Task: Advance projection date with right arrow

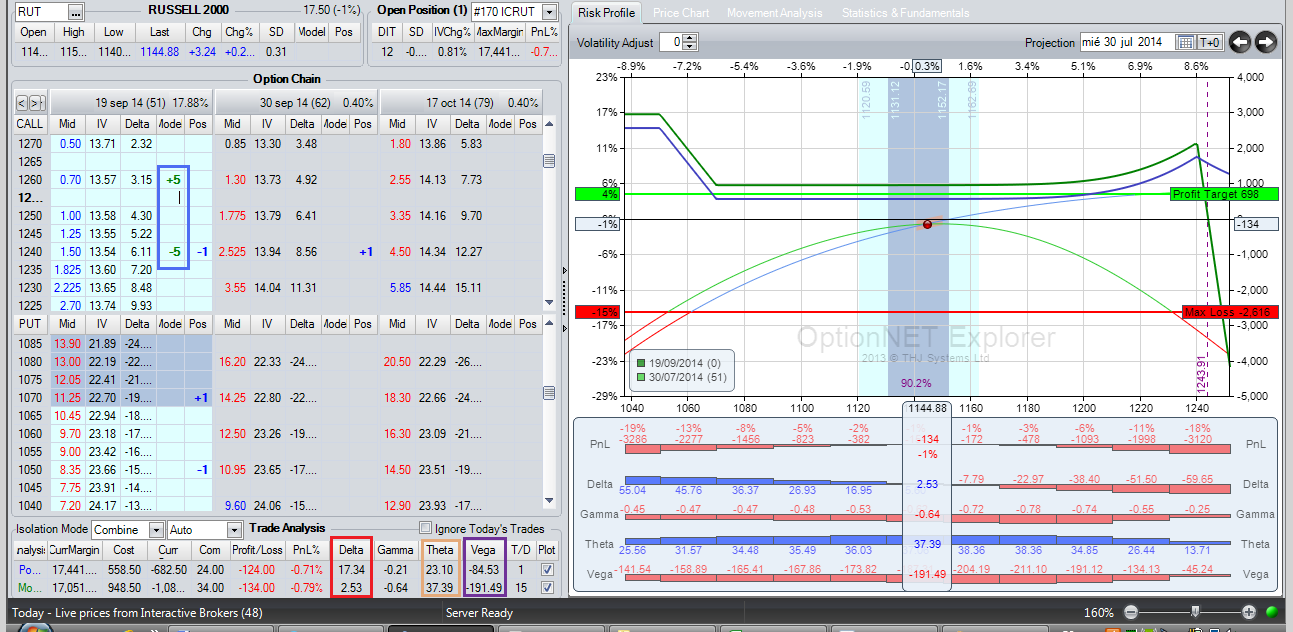Action: click(1266, 42)
